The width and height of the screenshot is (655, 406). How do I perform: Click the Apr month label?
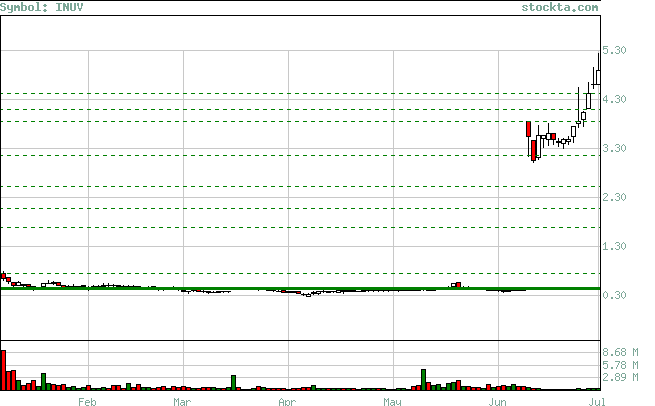coord(287,401)
